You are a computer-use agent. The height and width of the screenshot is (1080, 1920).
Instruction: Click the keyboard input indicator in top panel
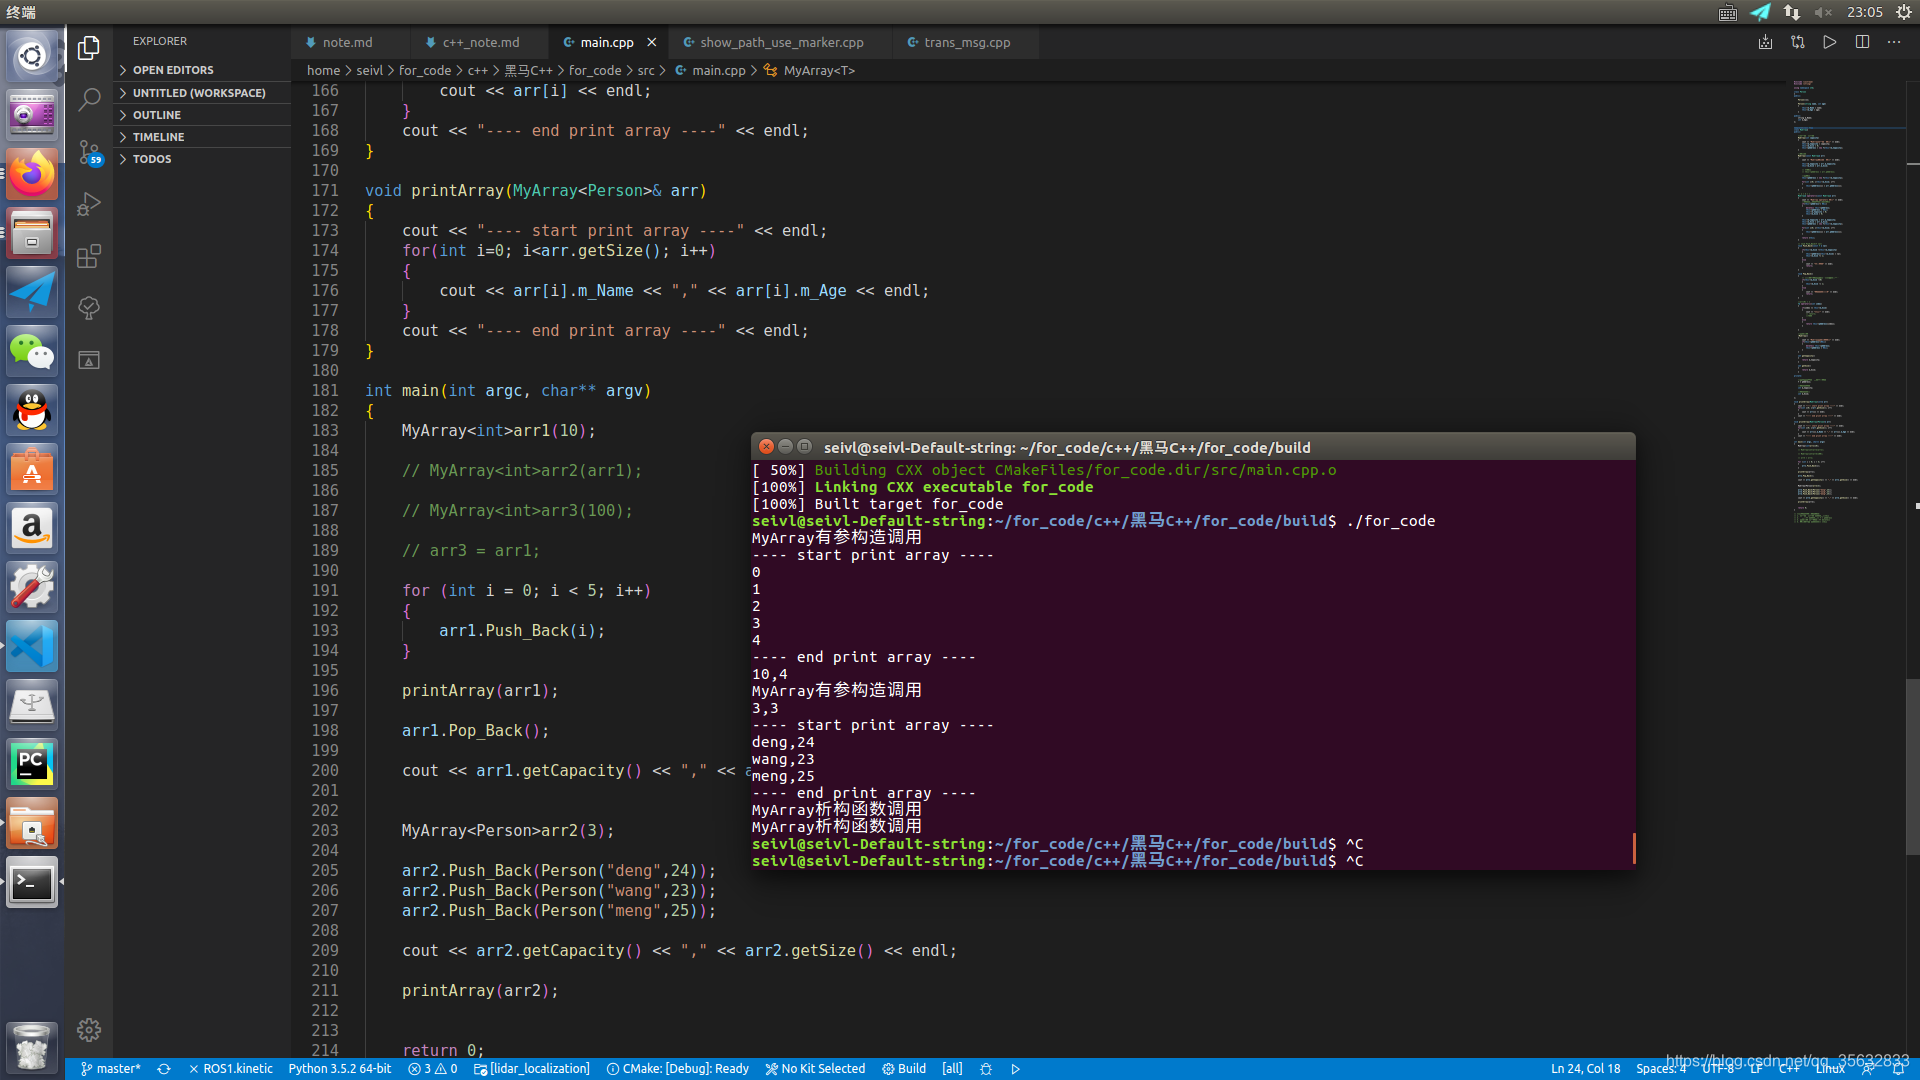(1728, 12)
